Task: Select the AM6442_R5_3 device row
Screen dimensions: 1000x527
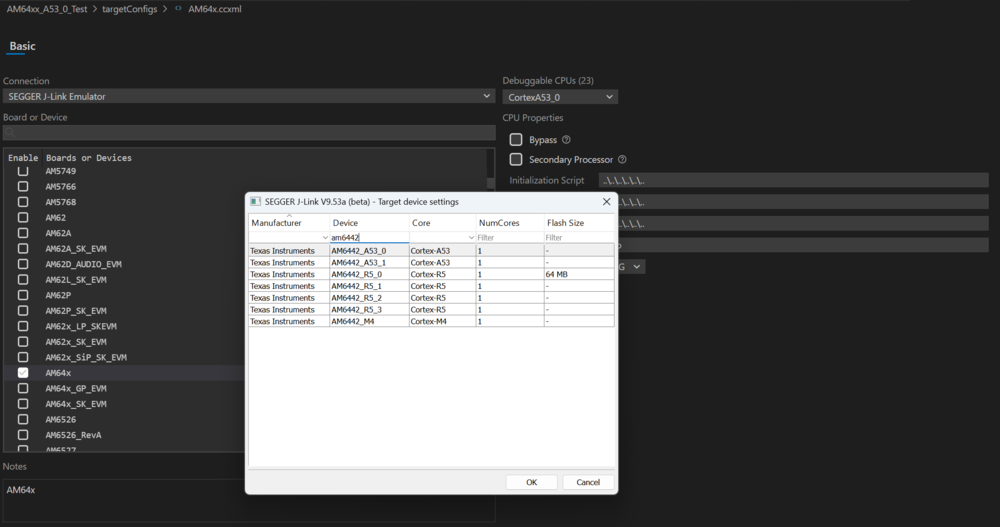Action: pos(431,309)
